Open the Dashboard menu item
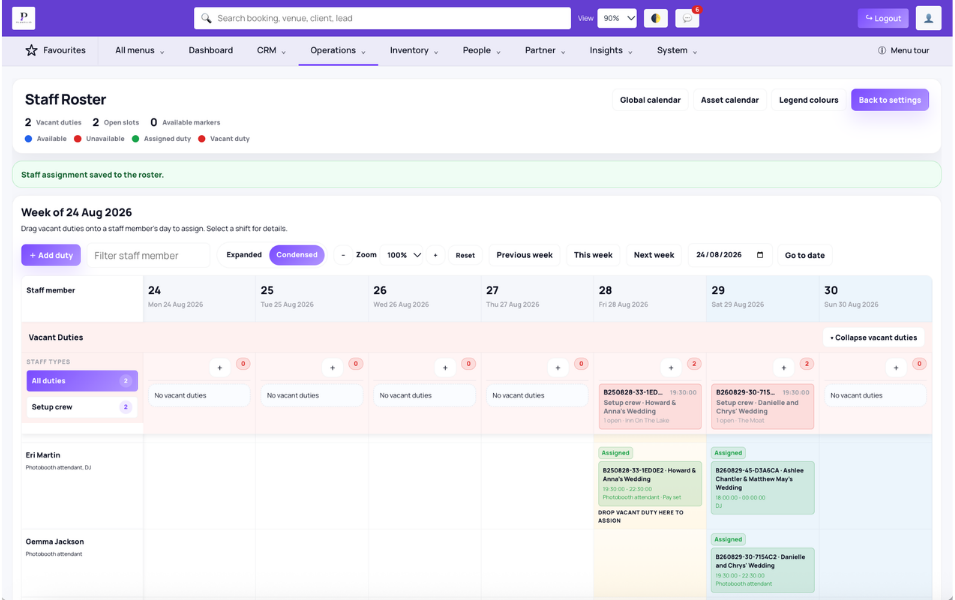The height and width of the screenshot is (600, 955). (211, 51)
